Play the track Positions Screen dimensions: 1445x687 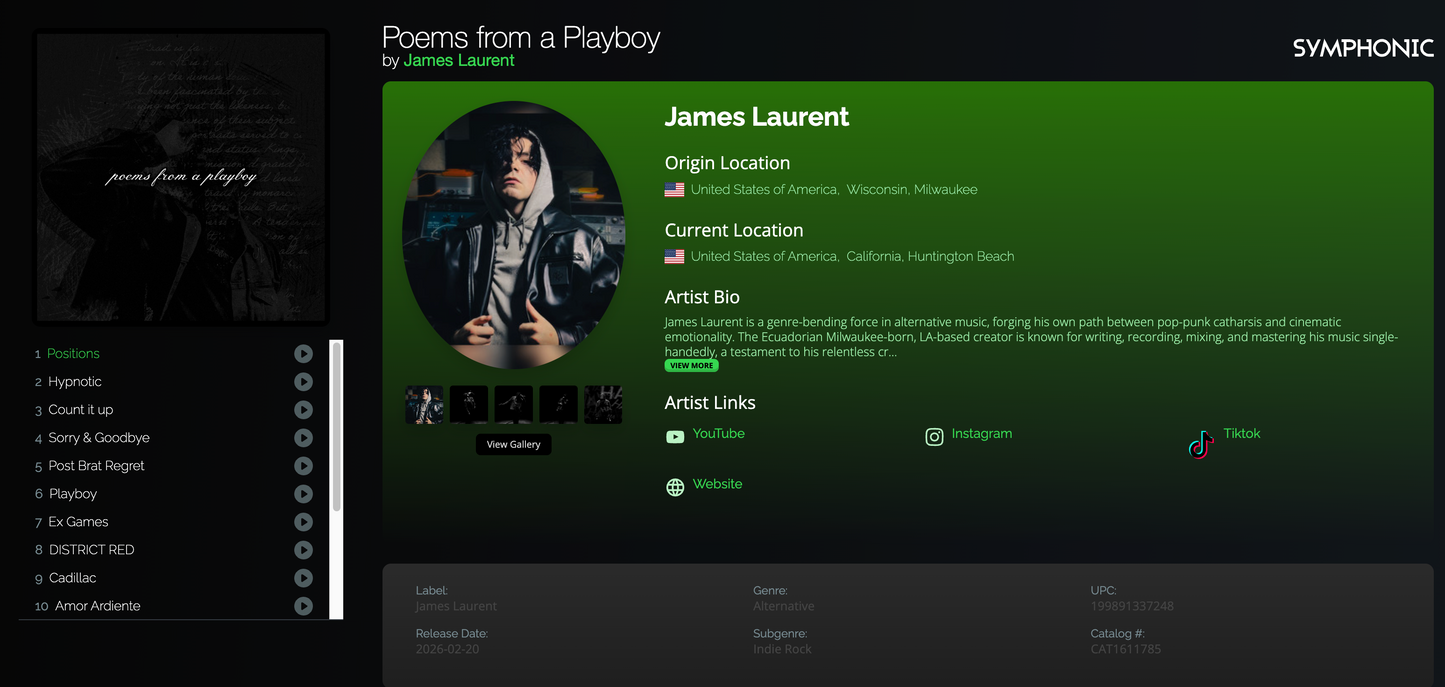[x=303, y=354]
